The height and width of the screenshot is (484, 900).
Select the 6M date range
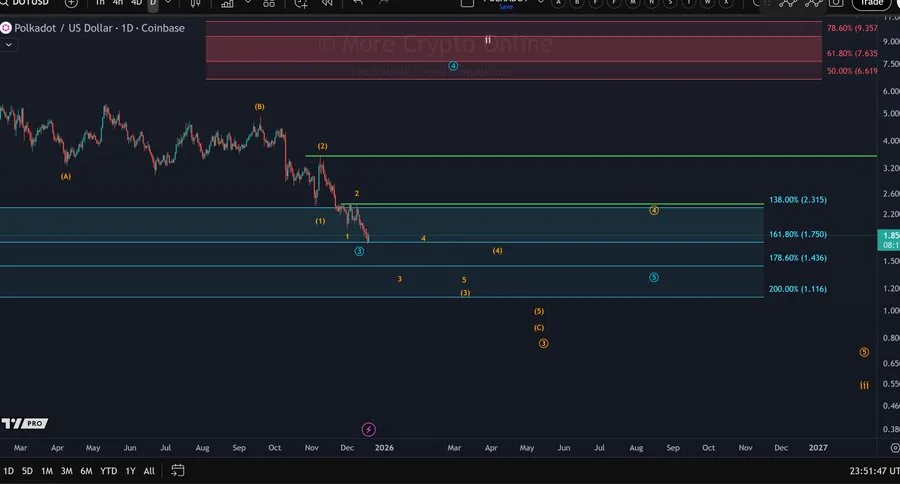click(x=86, y=471)
